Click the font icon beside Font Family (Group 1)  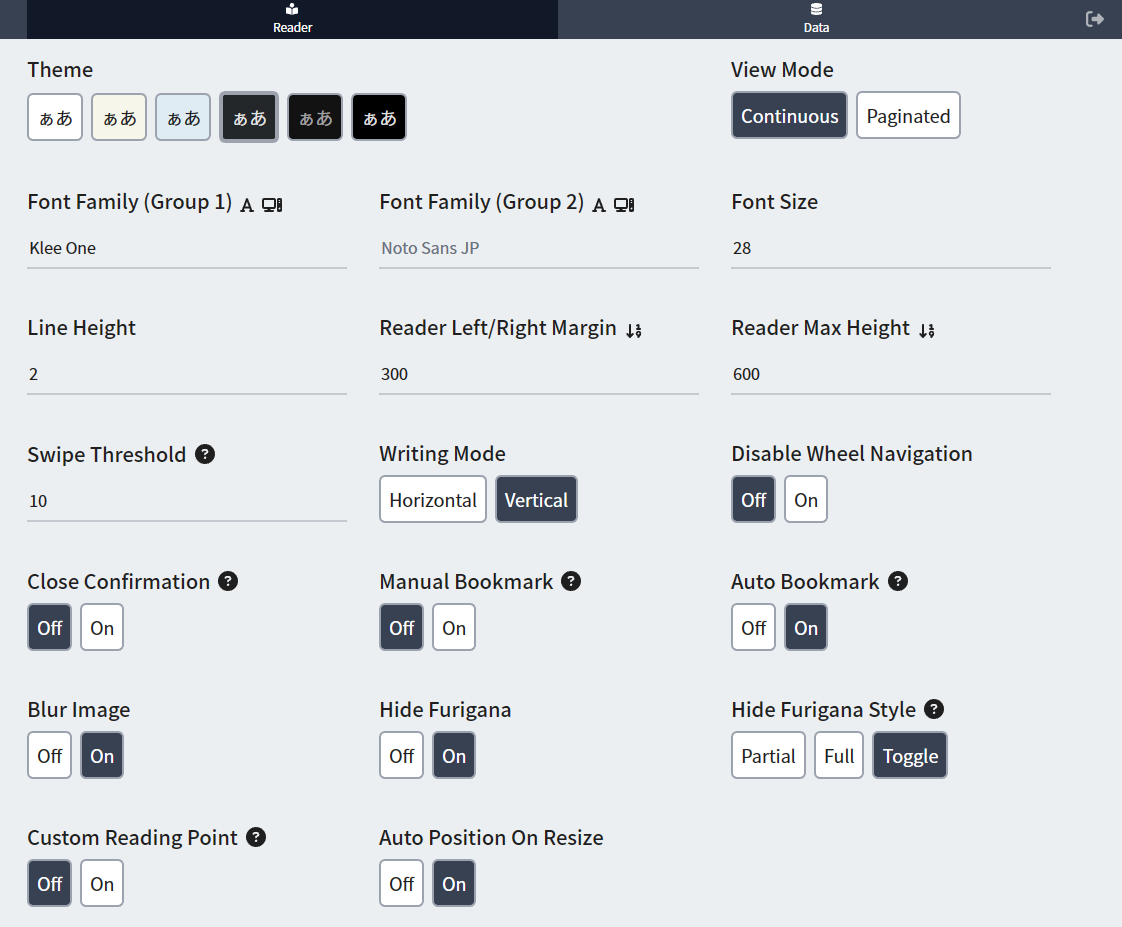click(x=247, y=204)
